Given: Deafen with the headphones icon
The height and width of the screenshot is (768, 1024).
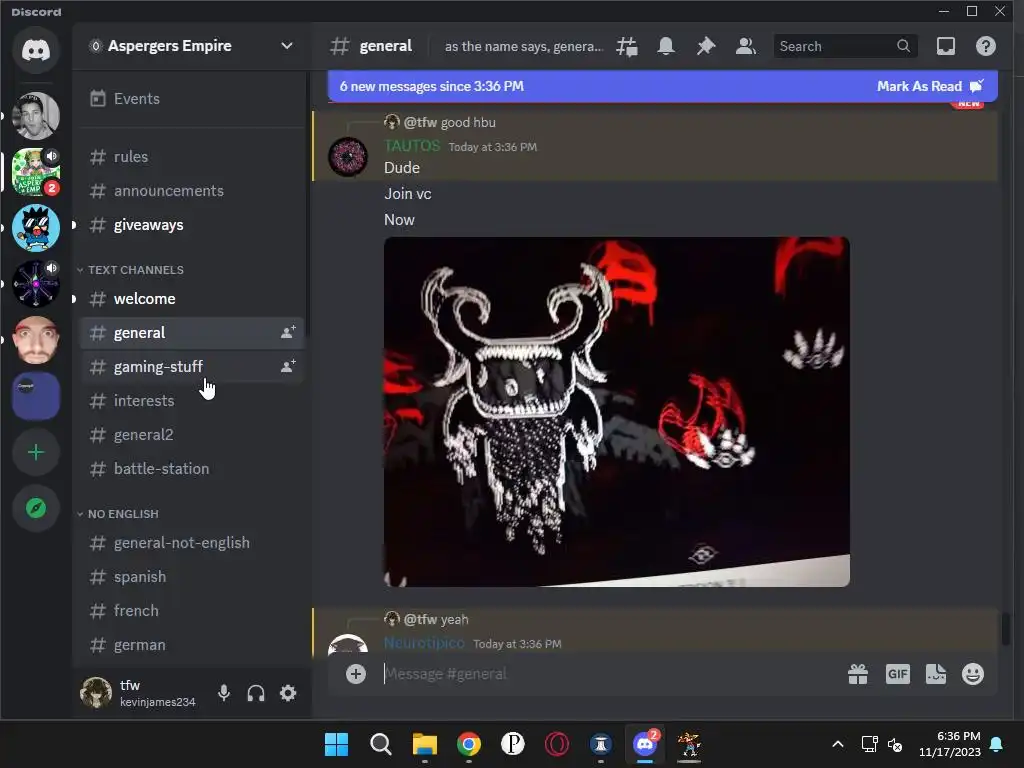Looking at the screenshot, I should pos(256,693).
